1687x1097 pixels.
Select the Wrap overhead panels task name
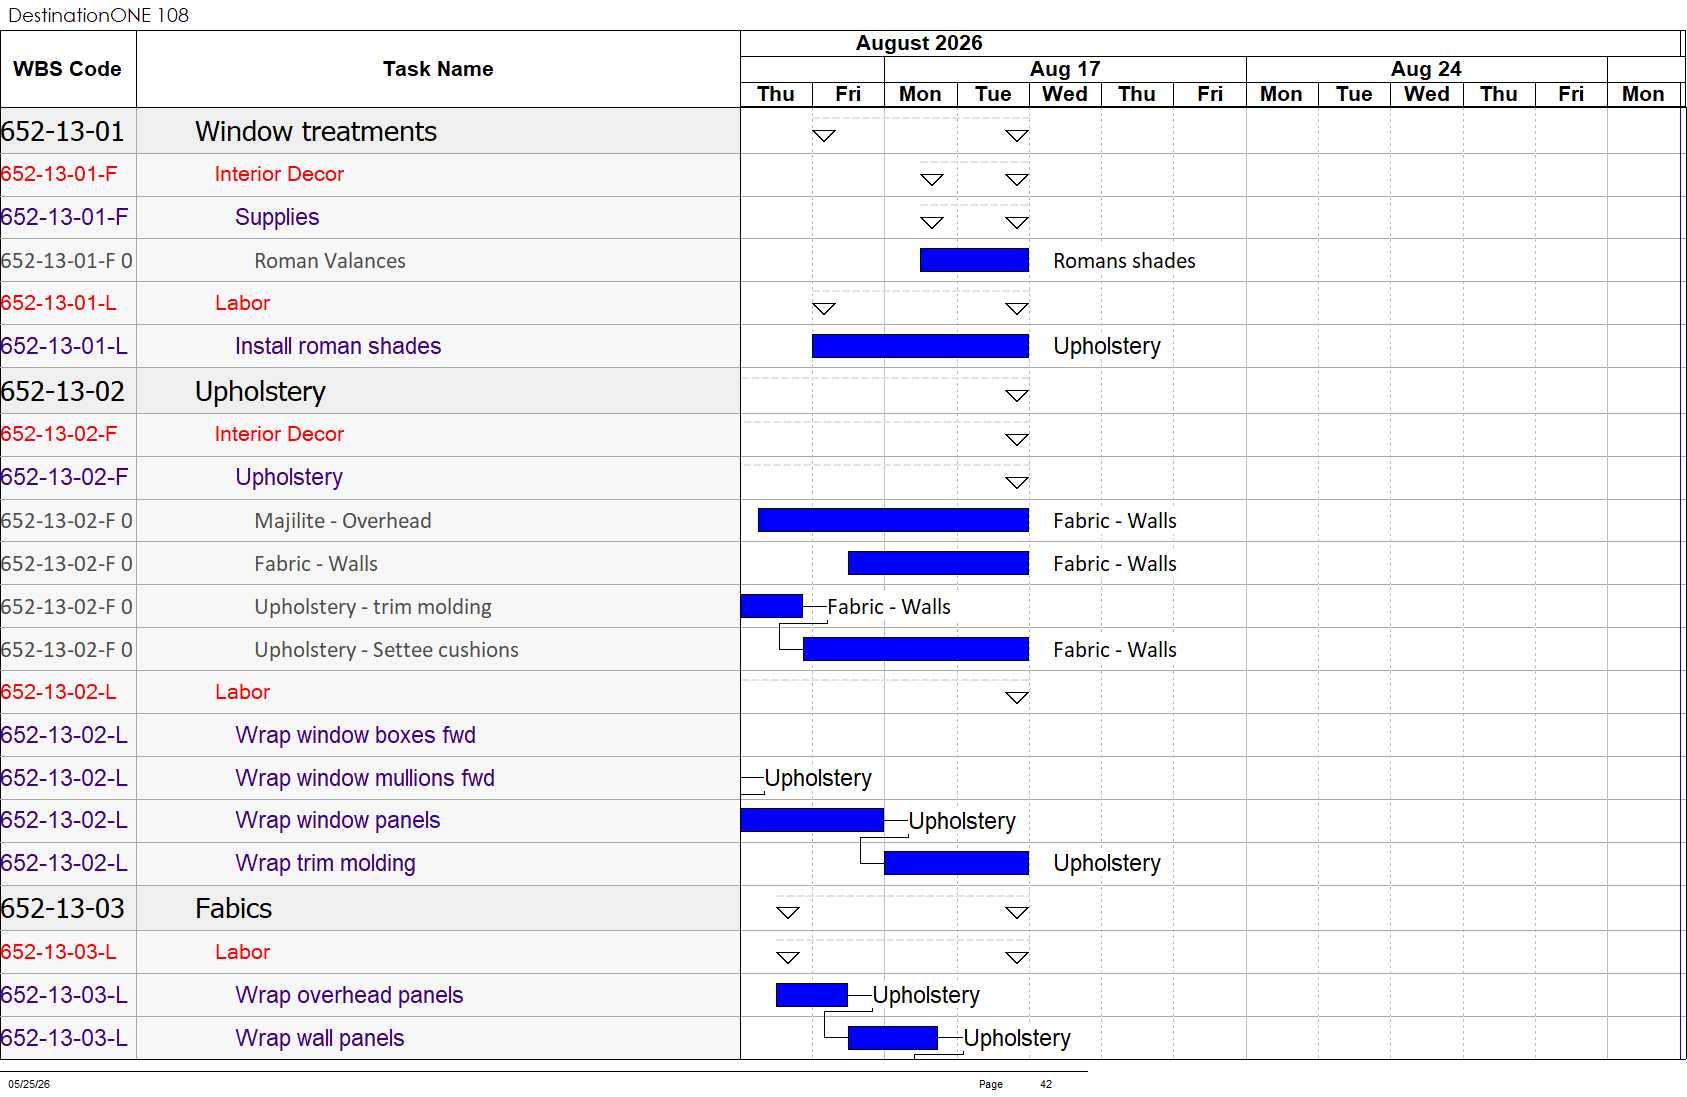click(349, 995)
